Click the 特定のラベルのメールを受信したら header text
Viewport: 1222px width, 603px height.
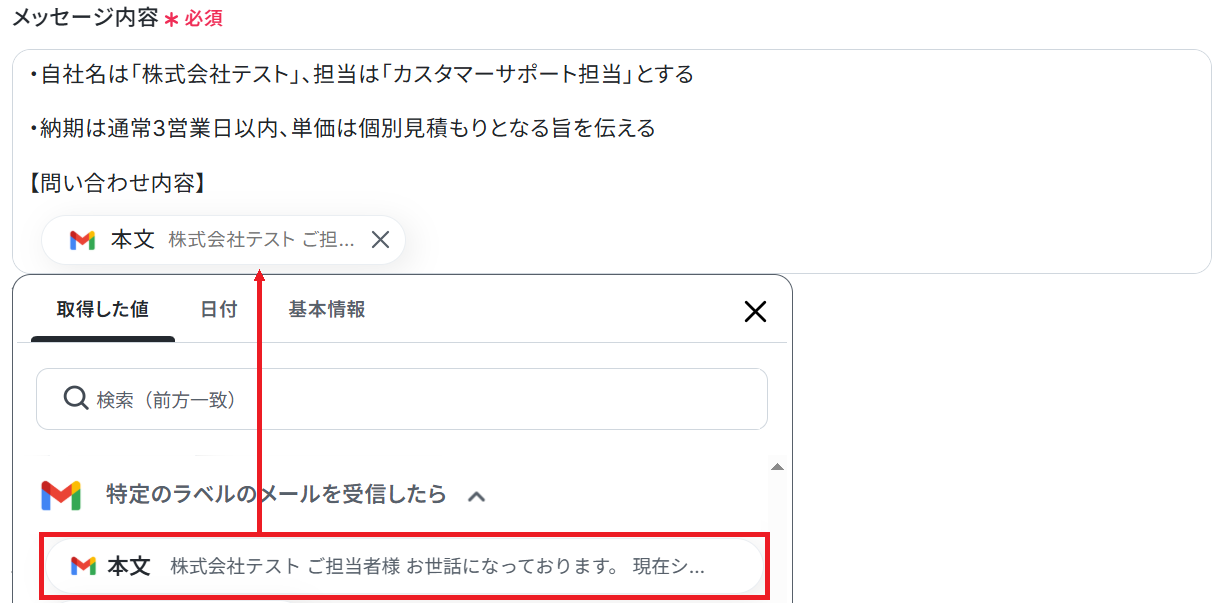[276, 495]
